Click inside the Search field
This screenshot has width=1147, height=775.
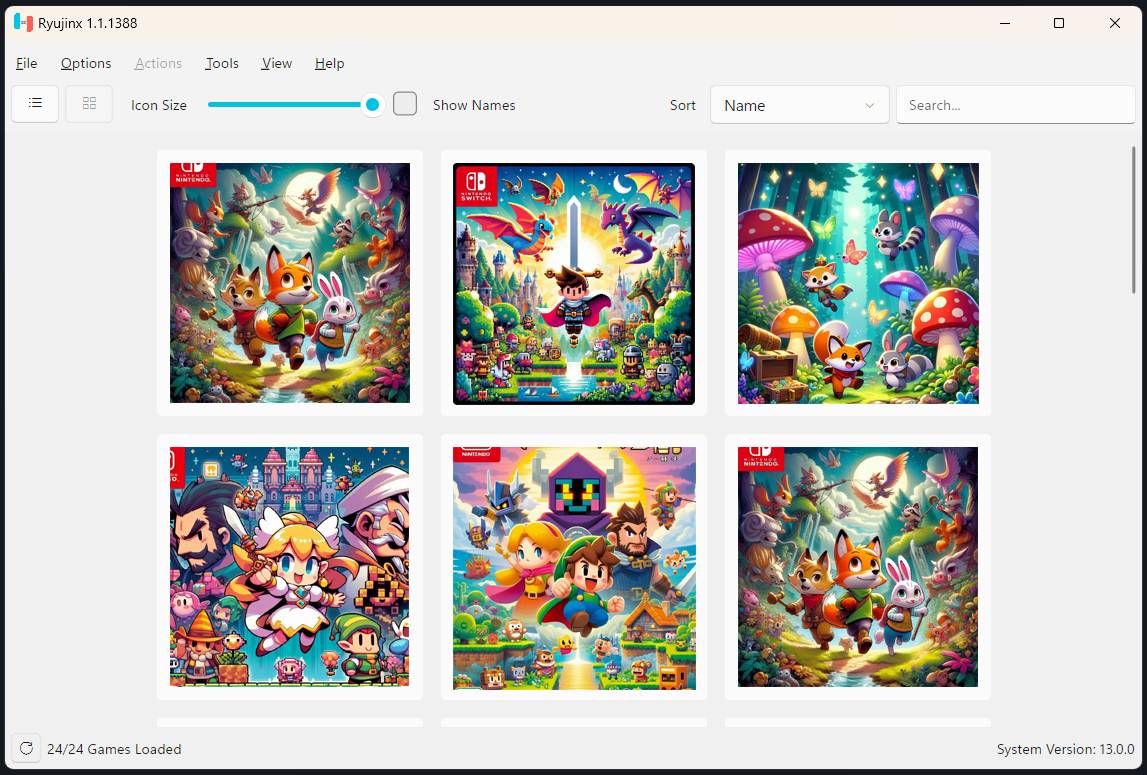click(1015, 105)
